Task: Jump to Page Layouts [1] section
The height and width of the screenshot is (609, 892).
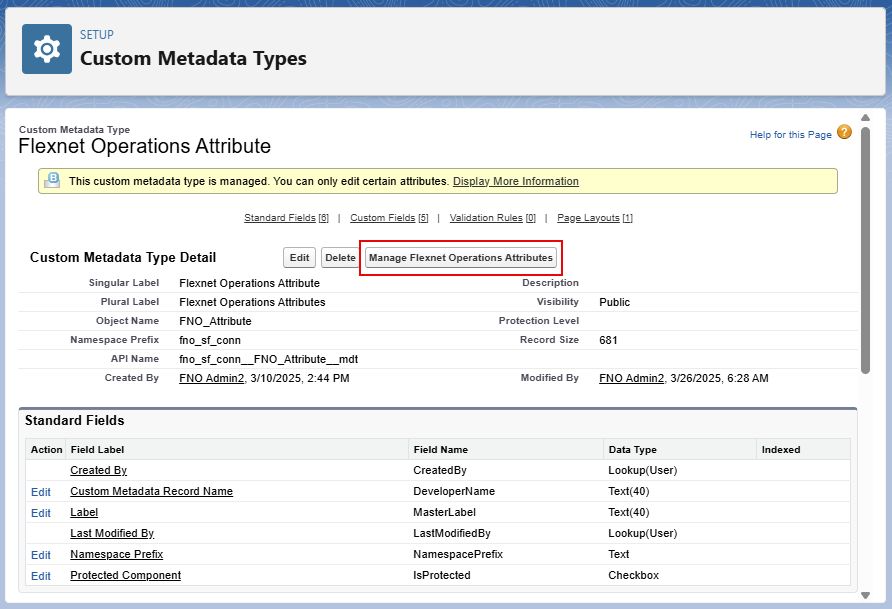Action: 594,218
